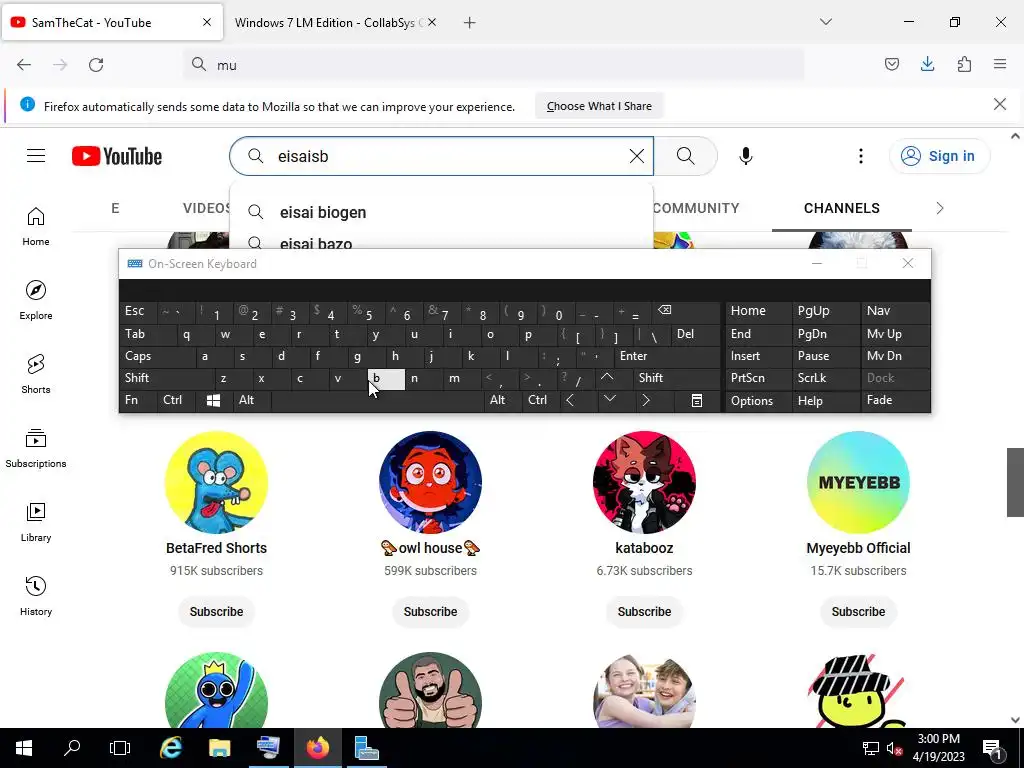This screenshot has width=1024, height=768.
Task: Click the up arrow key on keyboard
Action: 607,377
